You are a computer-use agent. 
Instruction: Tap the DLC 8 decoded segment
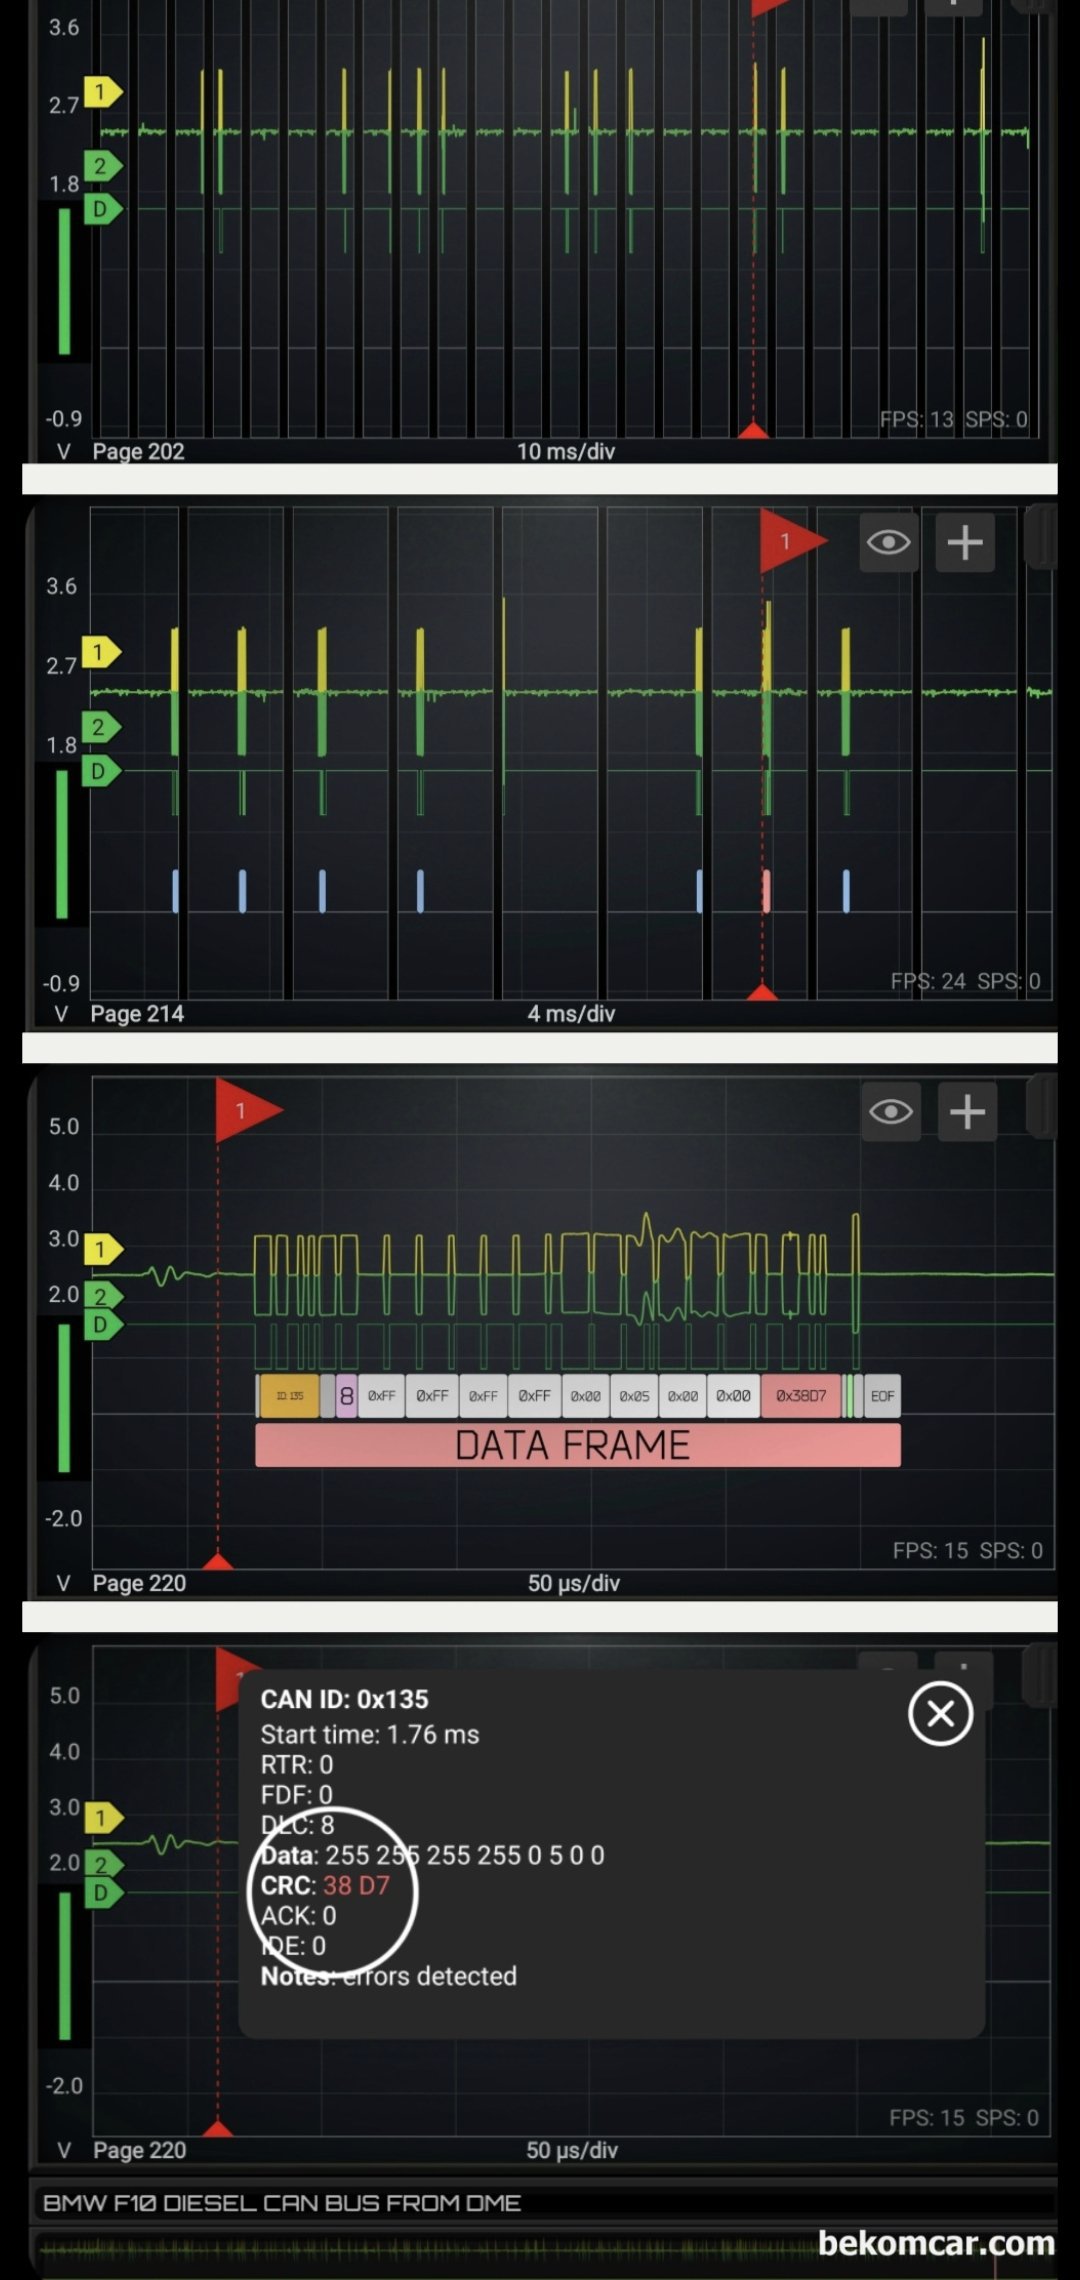346,1396
